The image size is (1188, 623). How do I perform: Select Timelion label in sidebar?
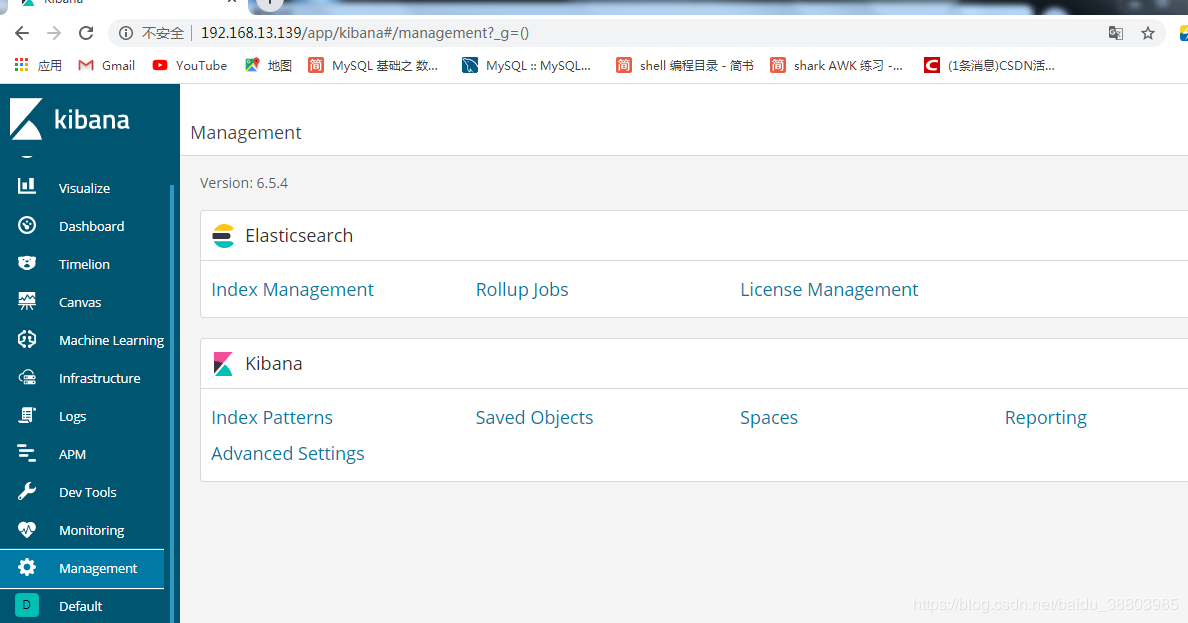[84, 264]
